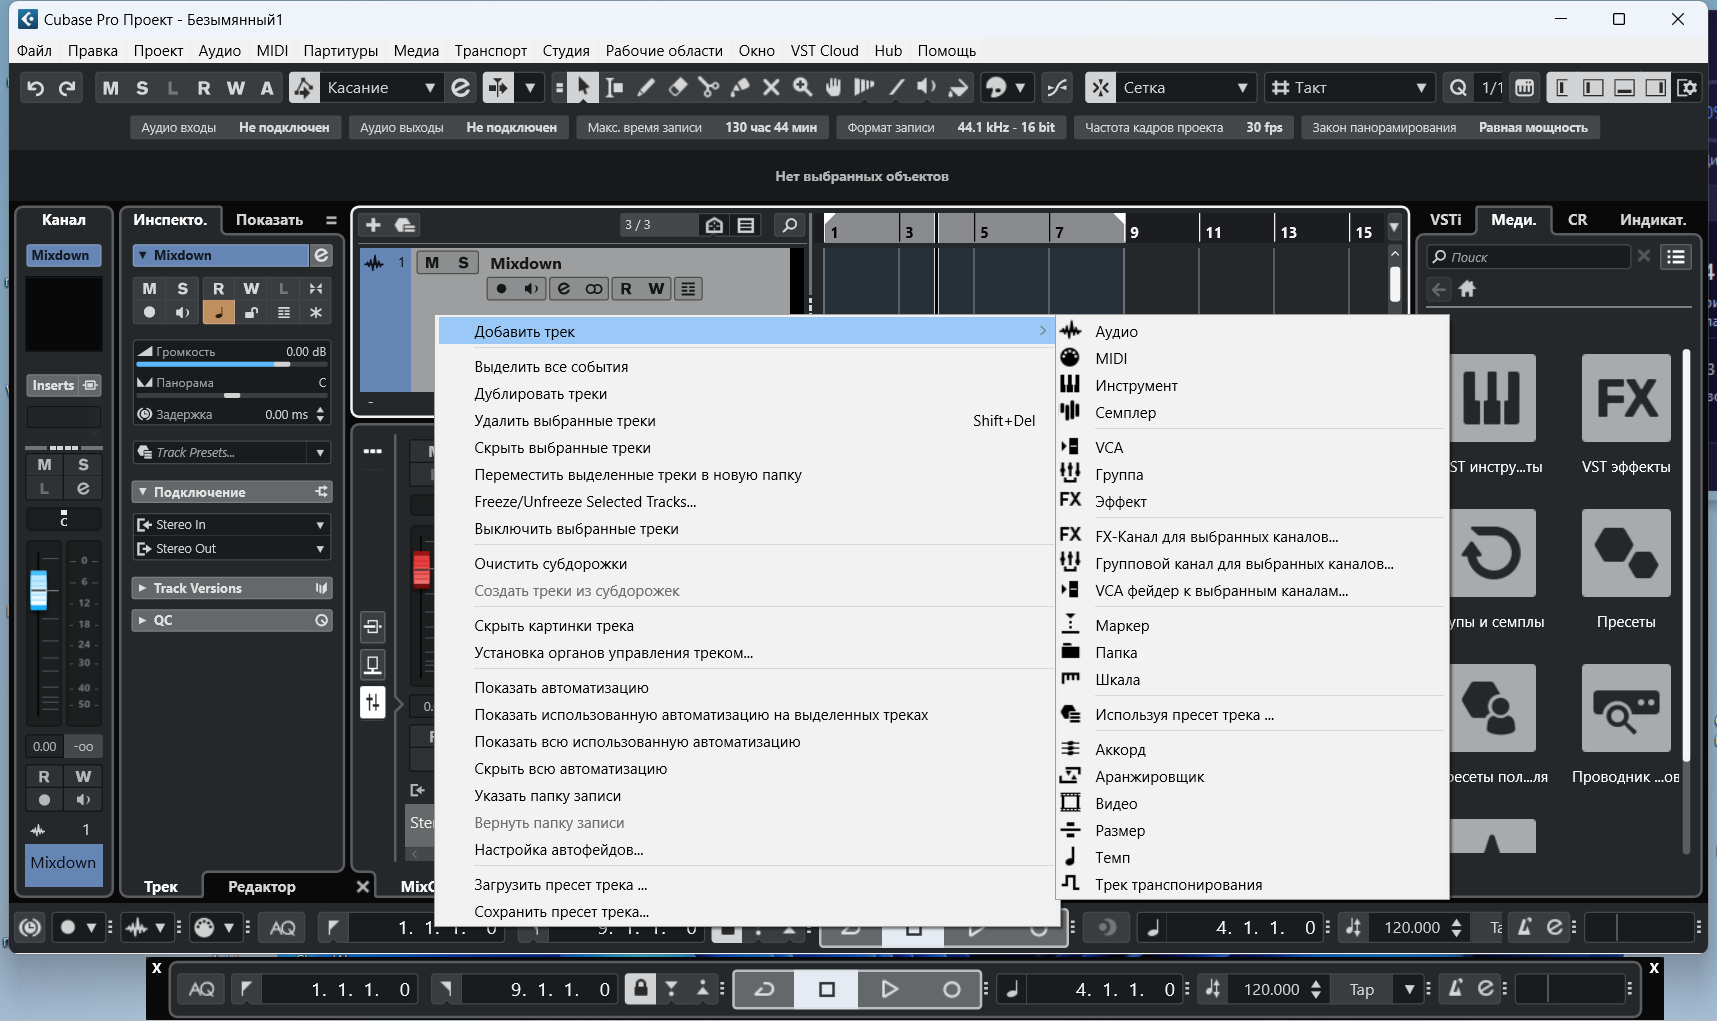
Task: Select the hand tool in the toolbar
Action: [x=833, y=88]
